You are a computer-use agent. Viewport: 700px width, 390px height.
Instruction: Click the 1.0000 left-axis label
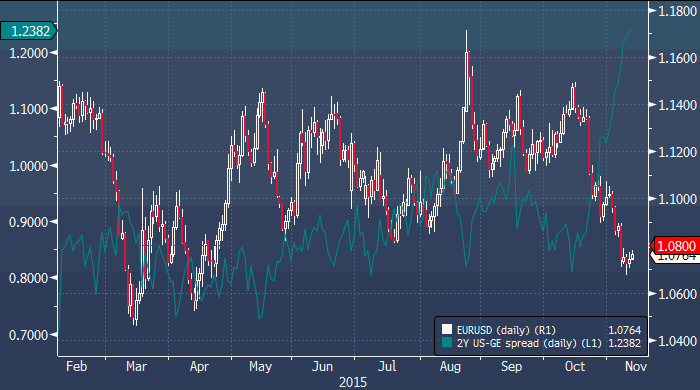tap(29, 166)
